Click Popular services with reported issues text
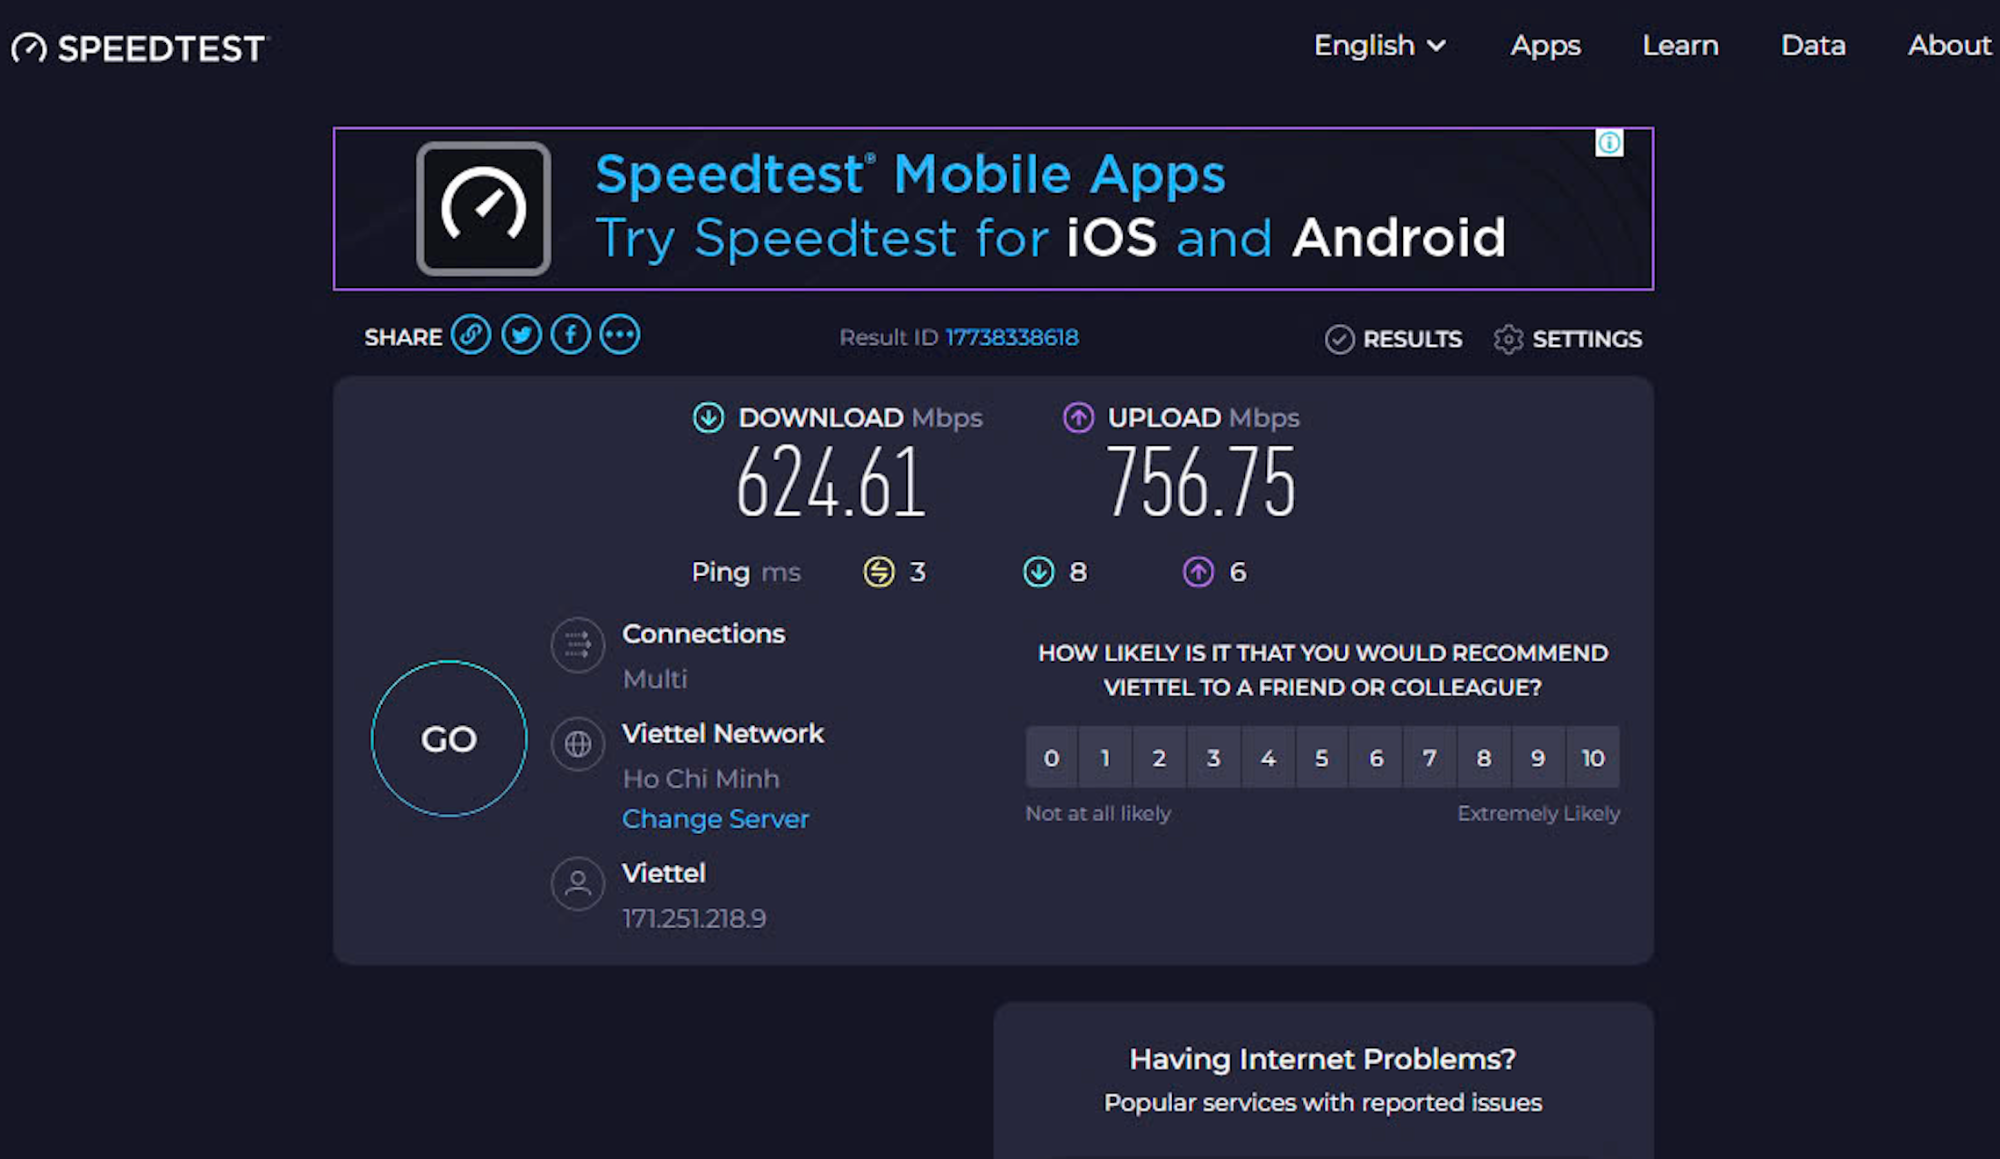This screenshot has width=2000, height=1159. [x=1323, y=1103]
